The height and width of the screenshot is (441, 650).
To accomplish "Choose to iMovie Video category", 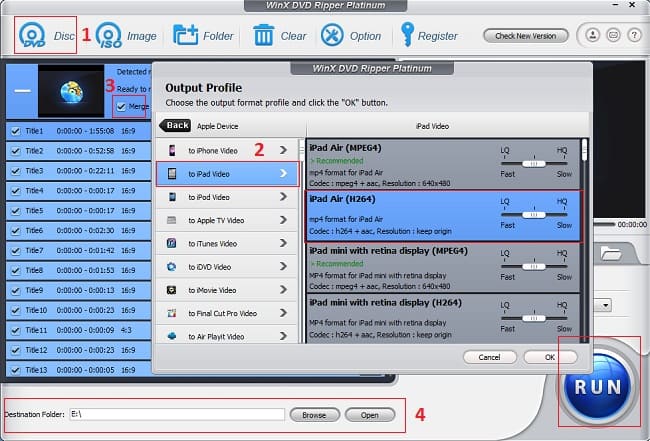I will [227, 290].
